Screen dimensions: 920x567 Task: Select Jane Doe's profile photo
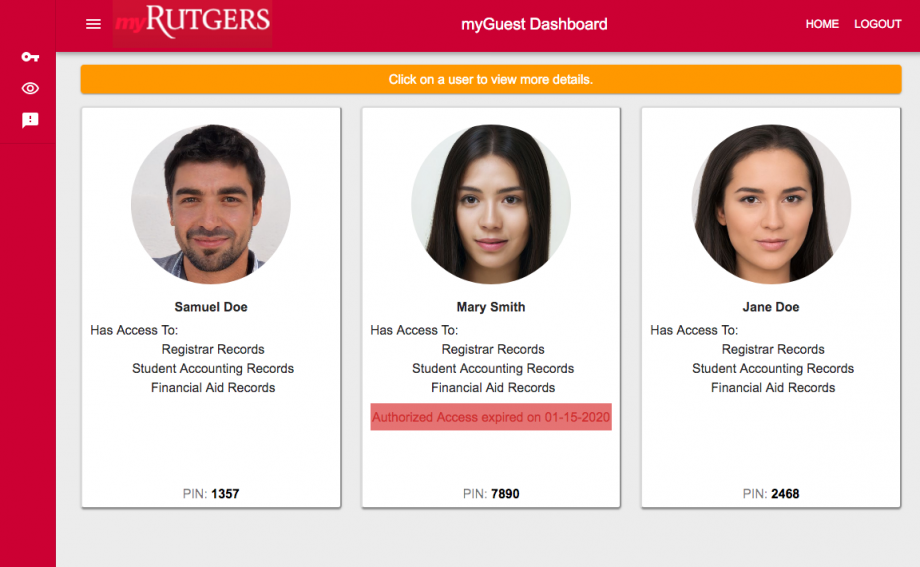(771, 204)
